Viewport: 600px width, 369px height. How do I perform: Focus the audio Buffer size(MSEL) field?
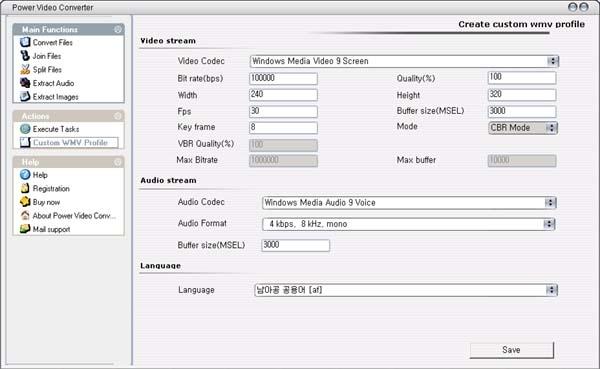pos(295,245)
